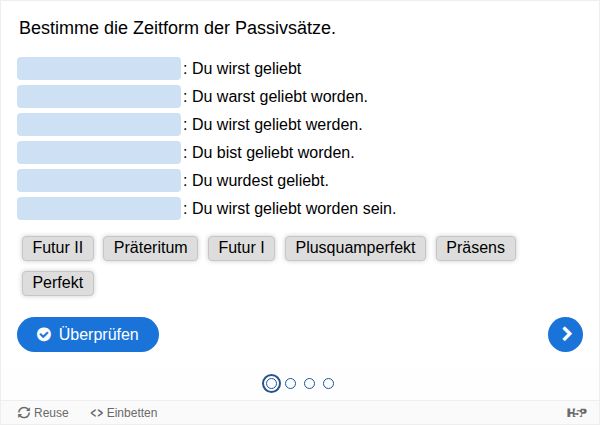Click blank before 'Du warst geliebt worden.'
Viewport: 600px width, 425px height.
[x=99, y=97]
